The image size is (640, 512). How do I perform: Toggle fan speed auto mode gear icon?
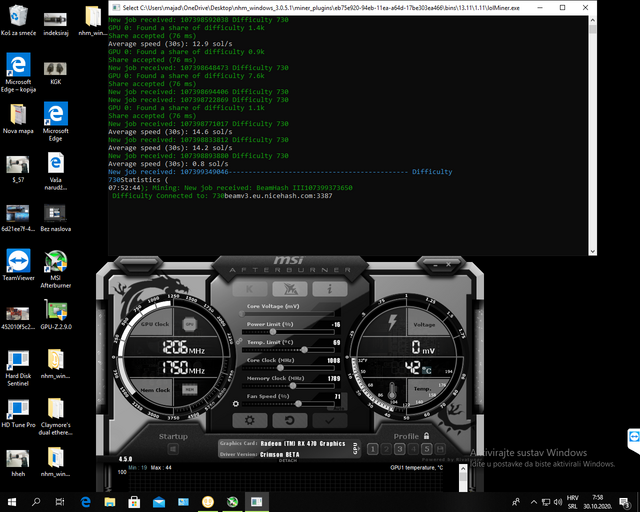pos(236,404)
